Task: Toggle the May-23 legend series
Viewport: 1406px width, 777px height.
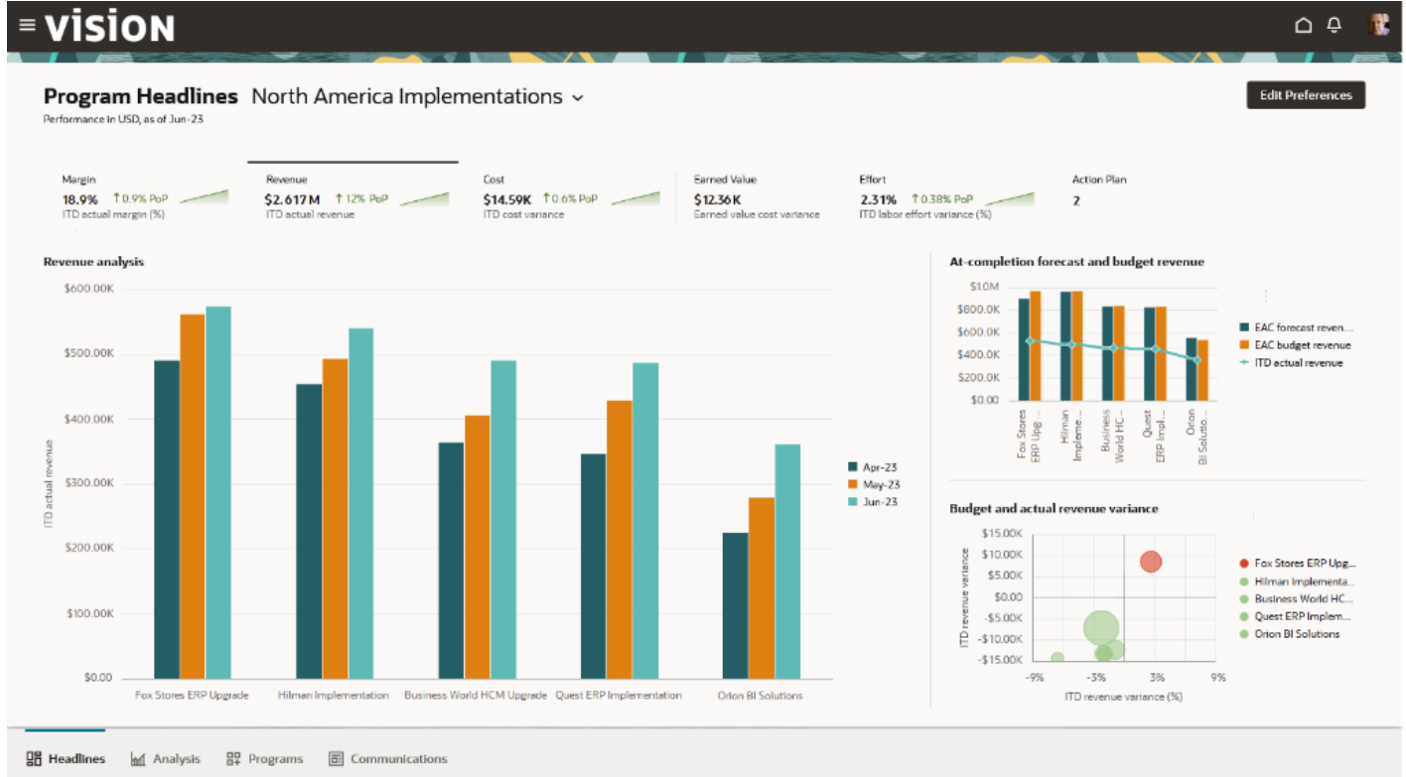Action: point(873,484)
